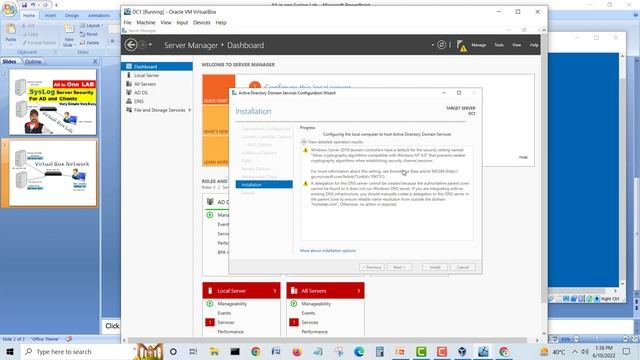This screenshot has height=360, width=640.
Task: Switch to PowerPoint Home tab
Action: 29,16
